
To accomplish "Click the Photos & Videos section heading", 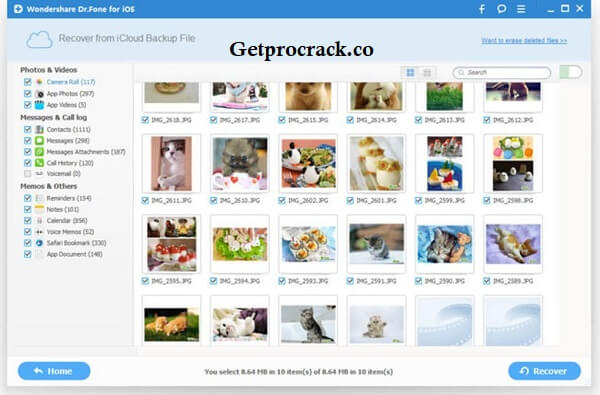I will pos(49,70).
